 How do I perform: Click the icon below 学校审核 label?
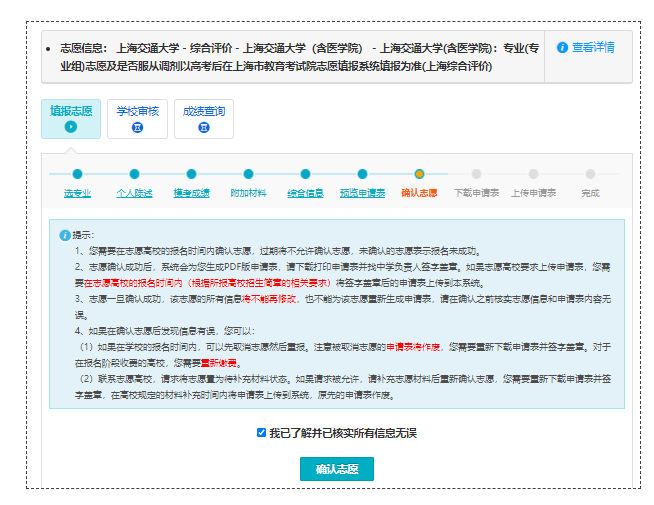click(x=137, y=127)
